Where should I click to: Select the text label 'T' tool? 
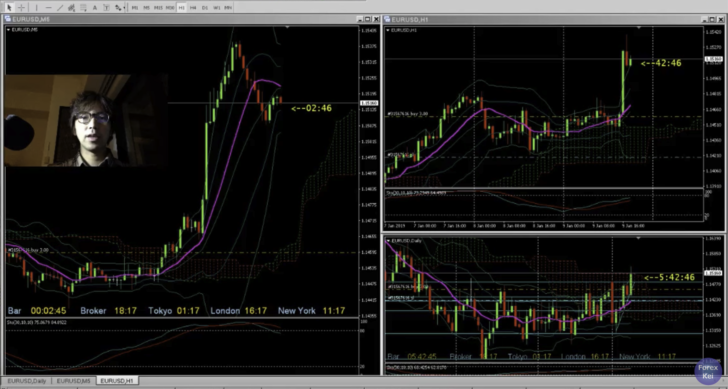[106, 7]
